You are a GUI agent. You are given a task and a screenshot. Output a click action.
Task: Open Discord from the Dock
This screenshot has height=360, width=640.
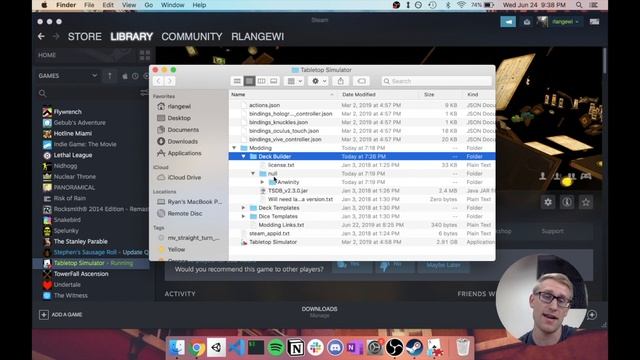coord(335,348)
